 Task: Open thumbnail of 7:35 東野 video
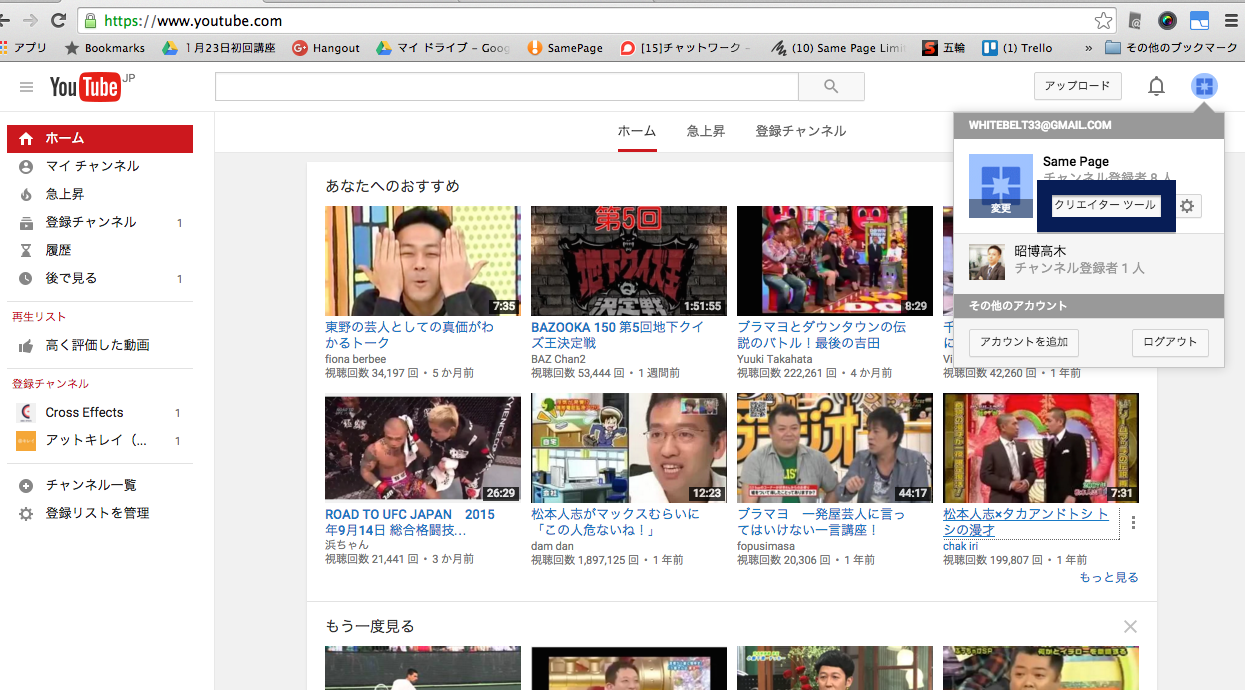[423, 261]
